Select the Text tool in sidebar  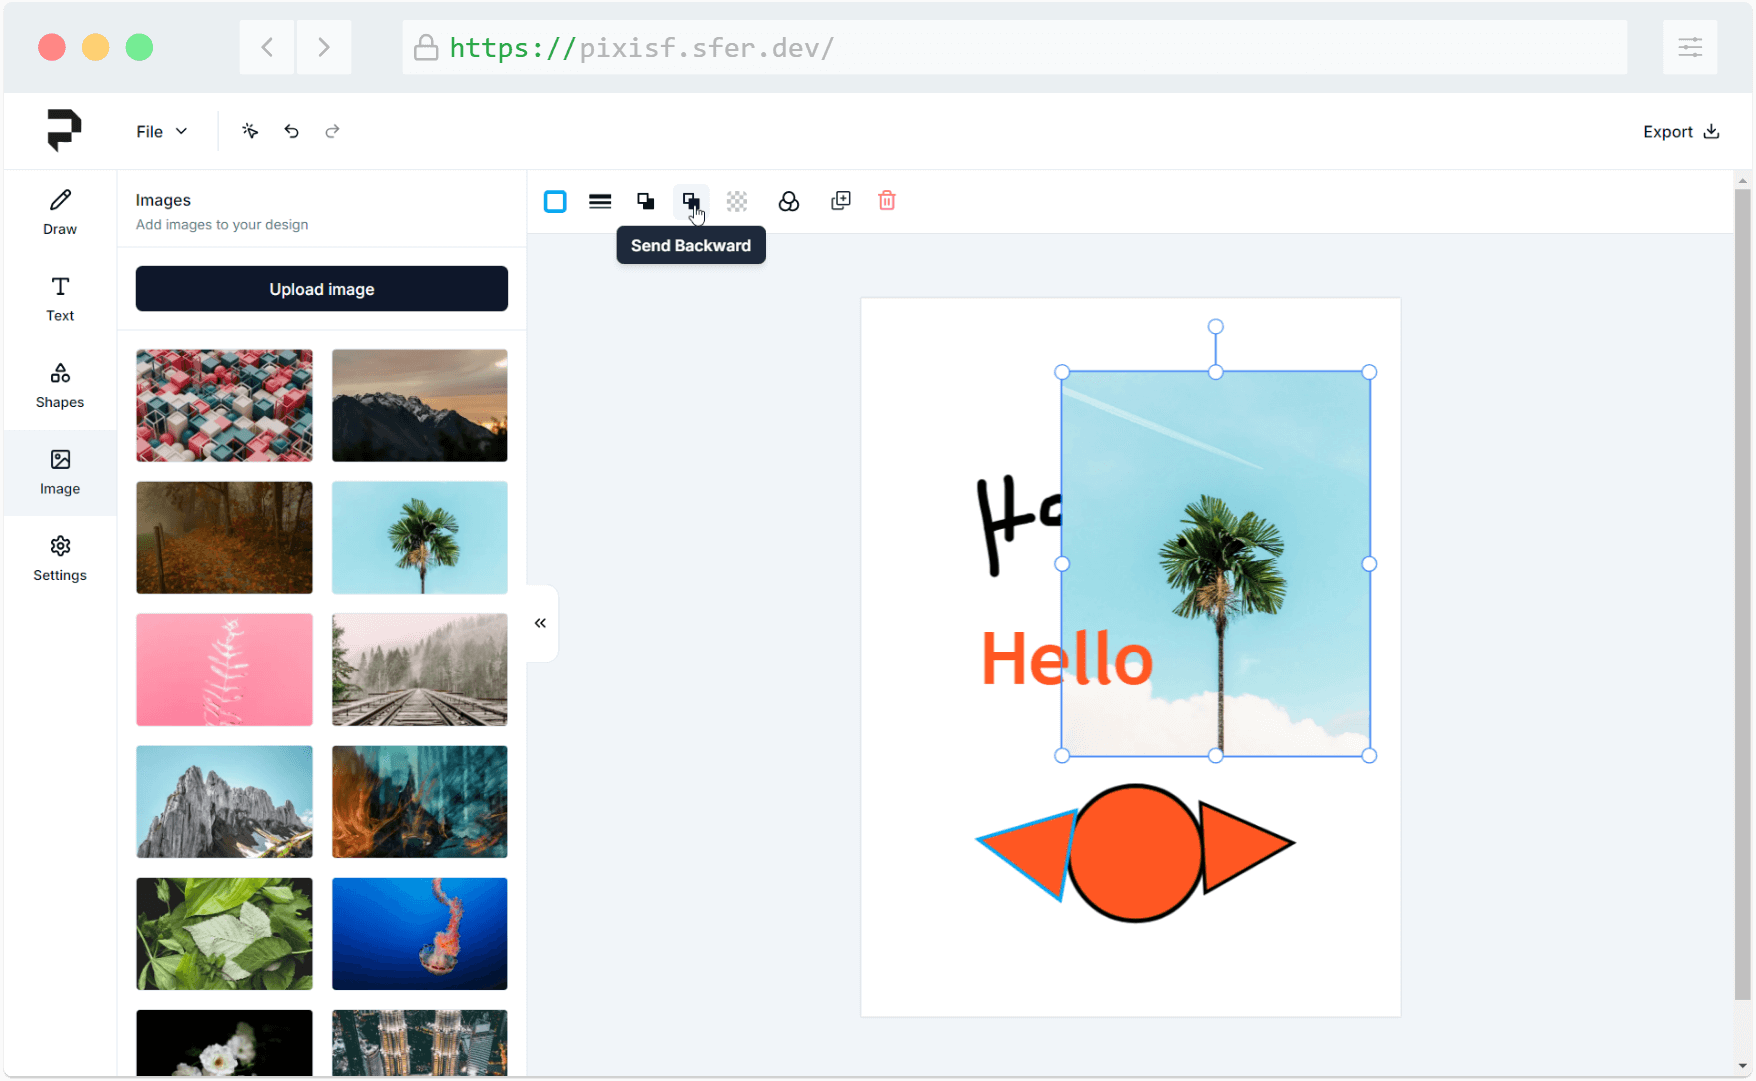pyautogui.click(x=60, y=299)
